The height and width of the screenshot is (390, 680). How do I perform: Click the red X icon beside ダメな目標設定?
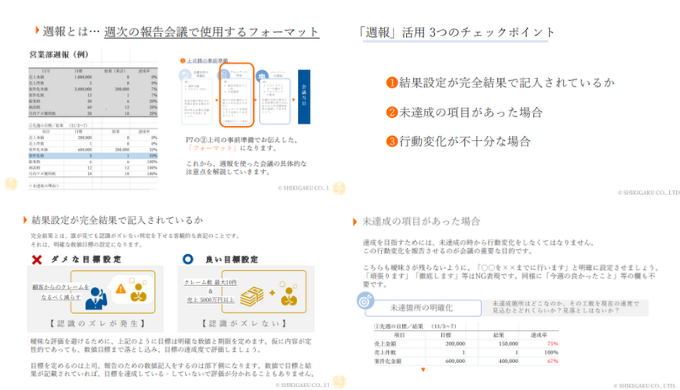point(37,259)
